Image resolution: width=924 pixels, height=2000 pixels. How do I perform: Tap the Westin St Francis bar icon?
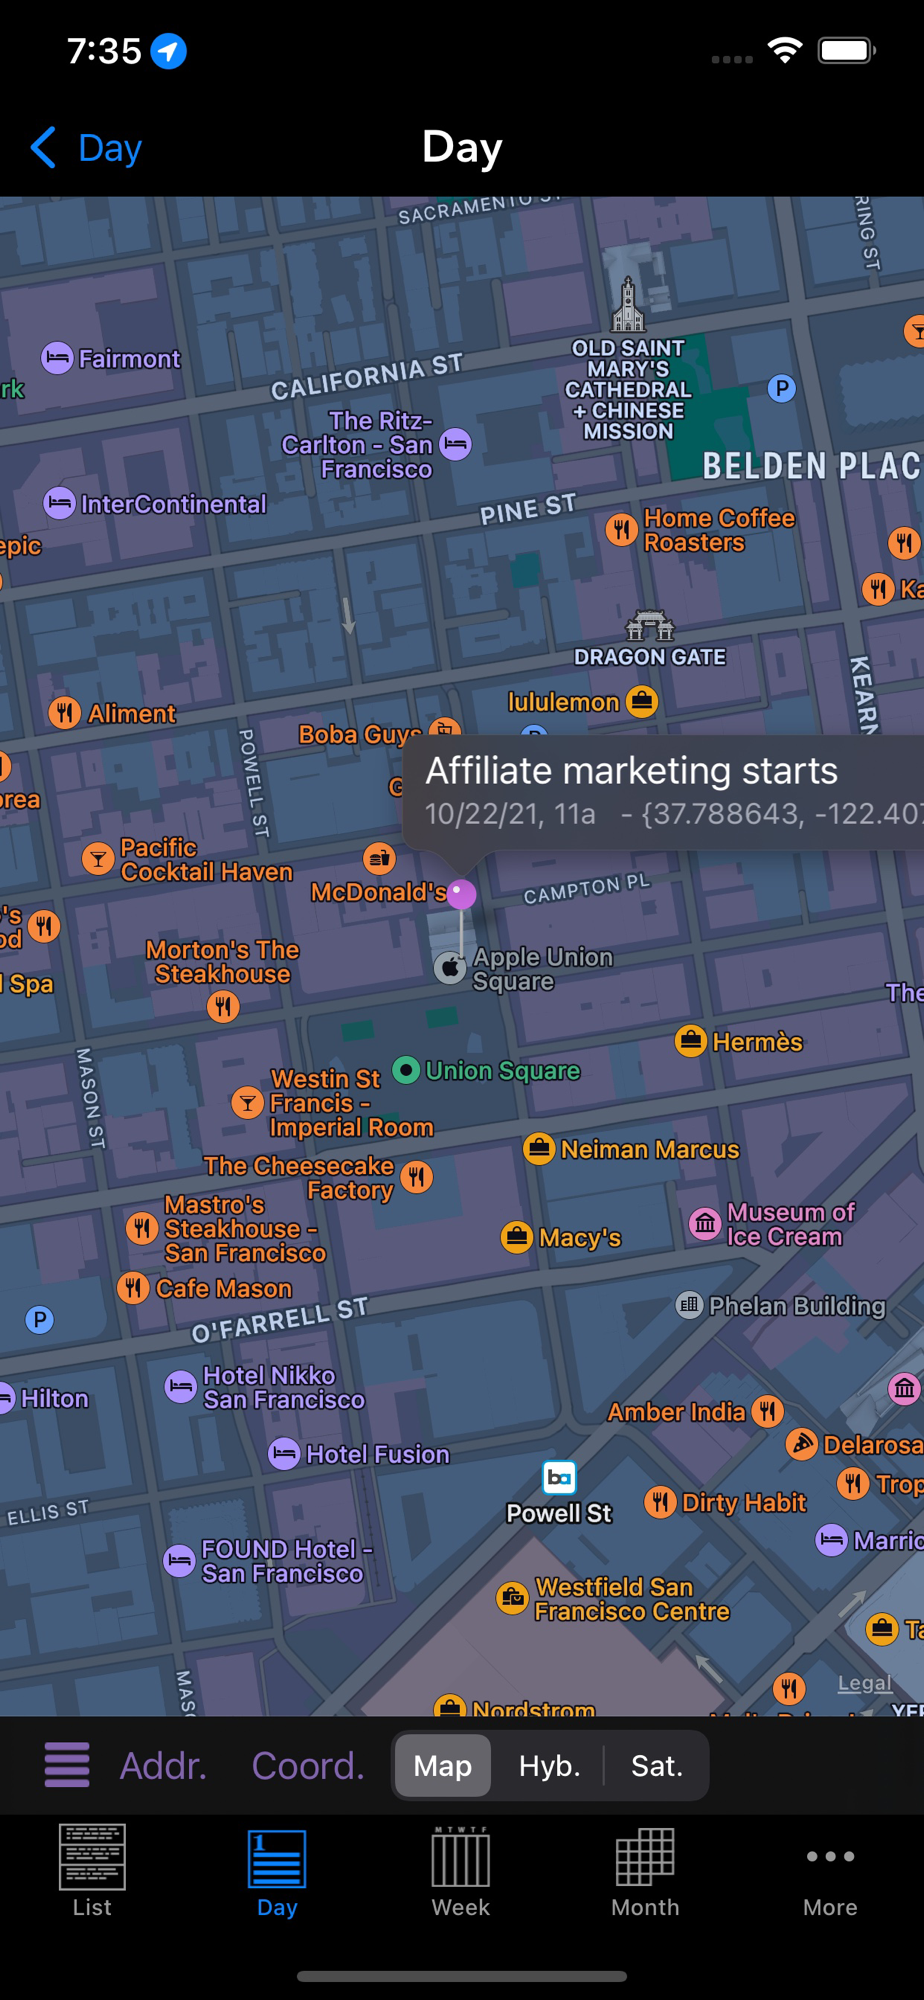247,1102
